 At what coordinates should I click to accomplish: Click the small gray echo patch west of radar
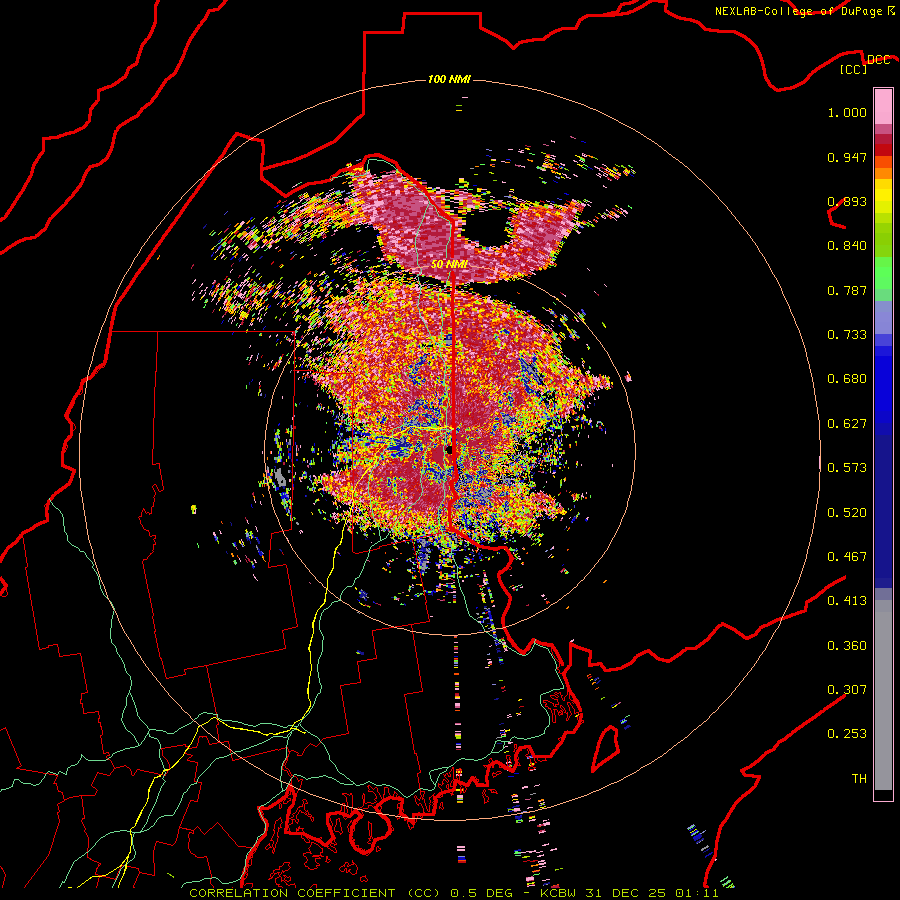click(x=279, y=476)
